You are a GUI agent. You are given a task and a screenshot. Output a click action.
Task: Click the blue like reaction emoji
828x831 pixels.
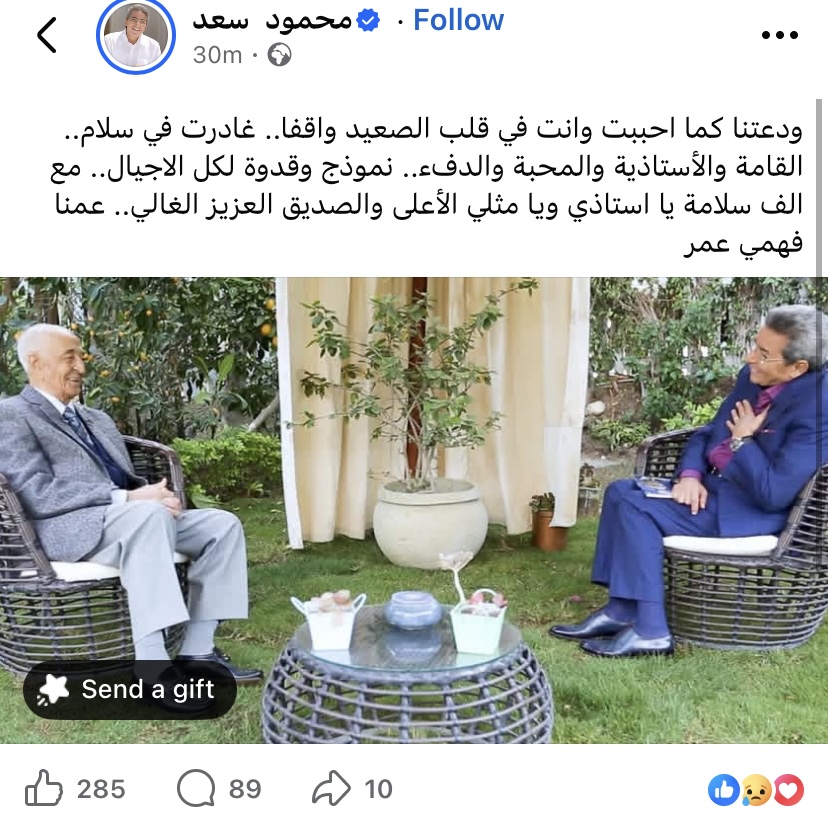point(724,790)
